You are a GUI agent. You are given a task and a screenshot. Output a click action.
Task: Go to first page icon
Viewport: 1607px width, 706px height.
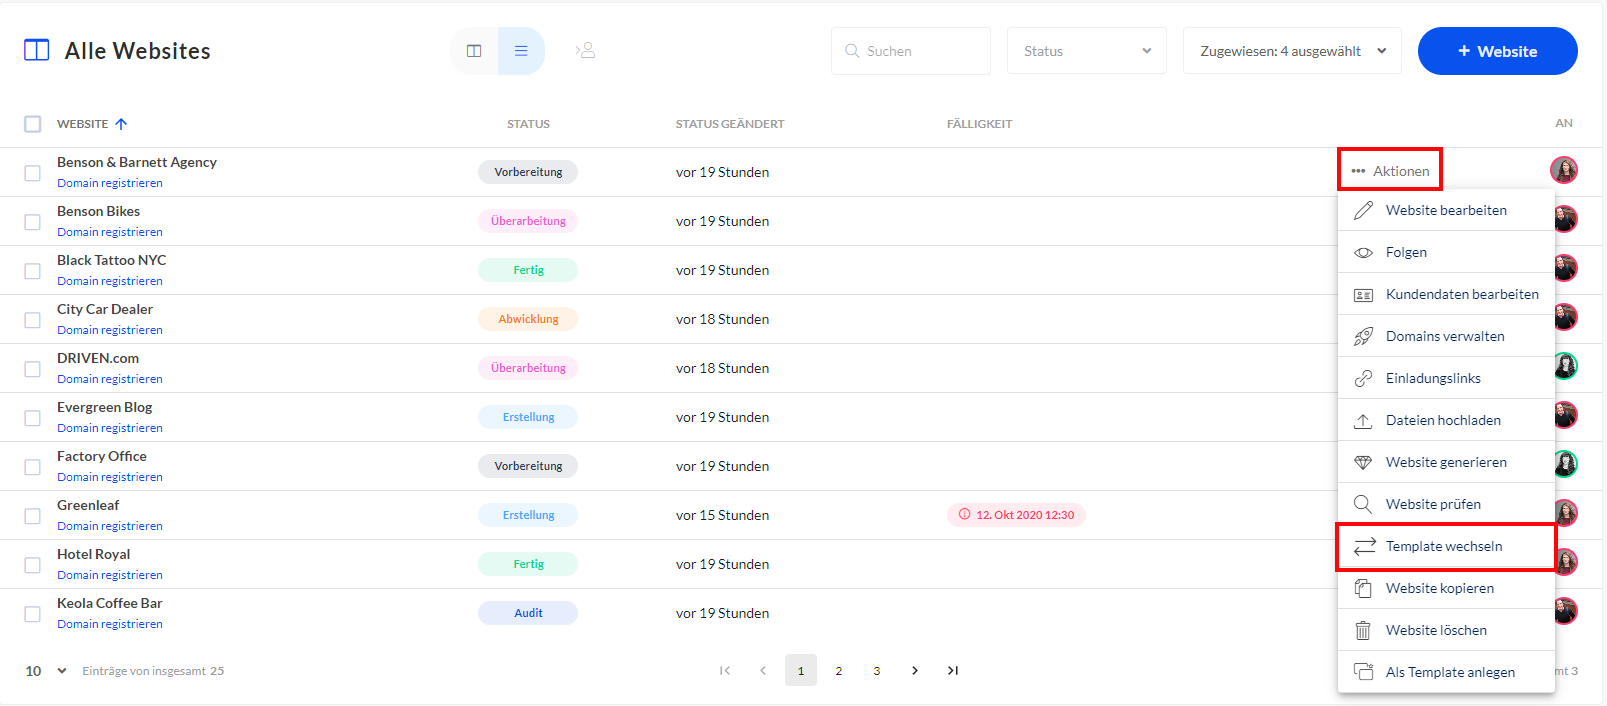(725, 671)
